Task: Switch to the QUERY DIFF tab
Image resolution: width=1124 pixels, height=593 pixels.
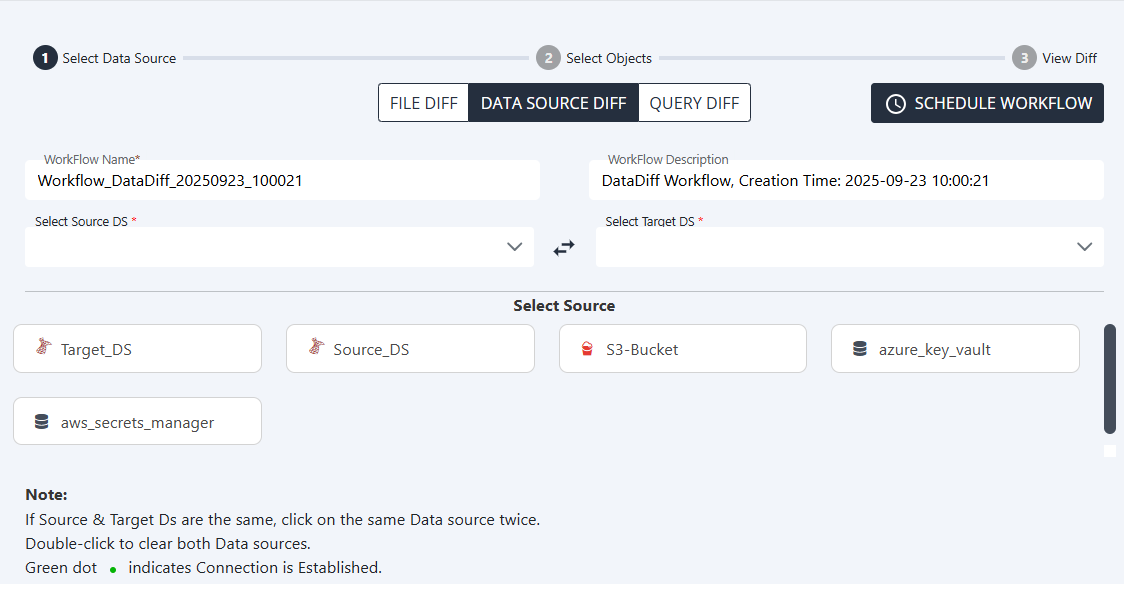Action: tap(694, 103)
